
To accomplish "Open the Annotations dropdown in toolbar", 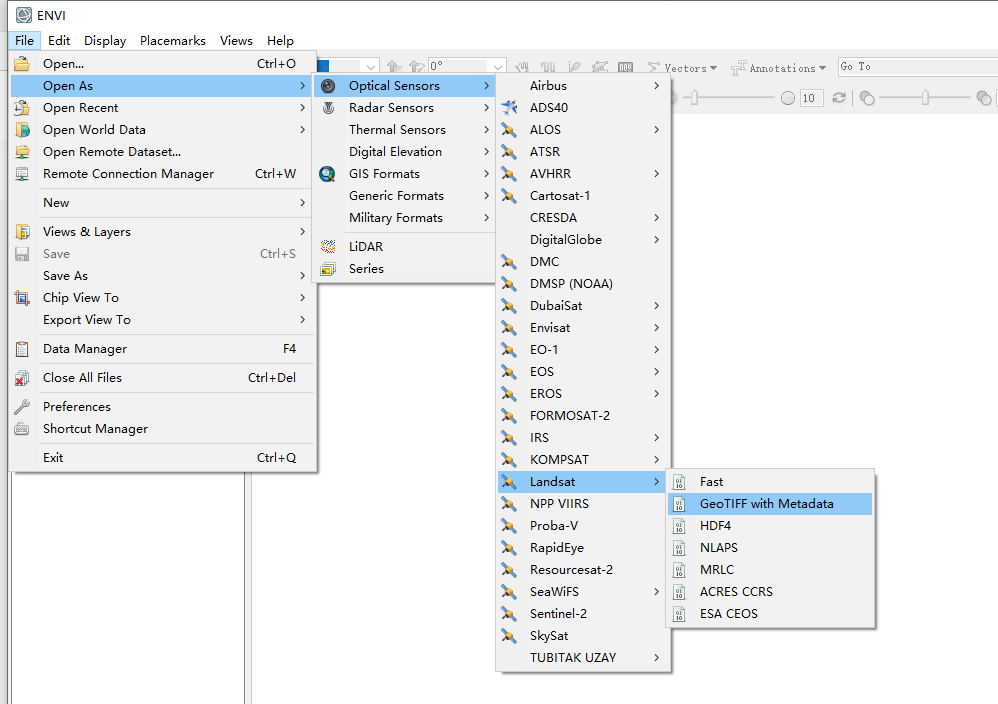I will click(x=778, y=67).
